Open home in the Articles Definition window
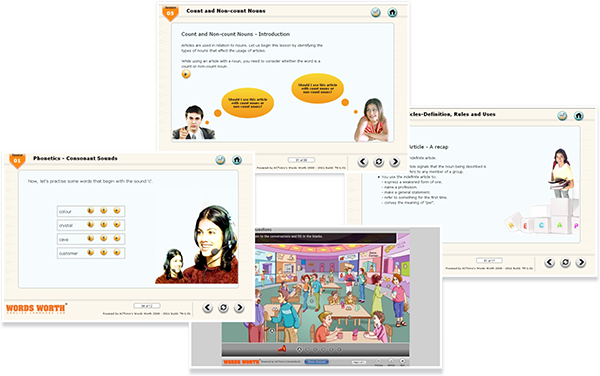600x376 pixels. [x=579, y=116]
